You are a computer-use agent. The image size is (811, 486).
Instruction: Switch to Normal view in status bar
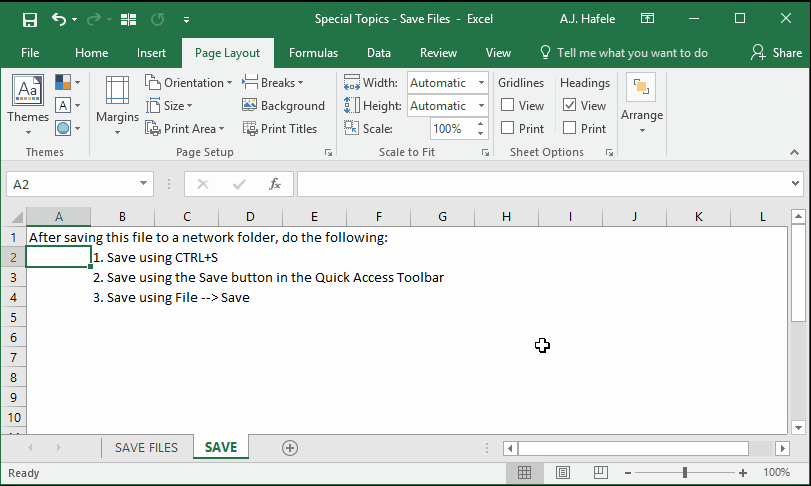[x=524, y=472]
